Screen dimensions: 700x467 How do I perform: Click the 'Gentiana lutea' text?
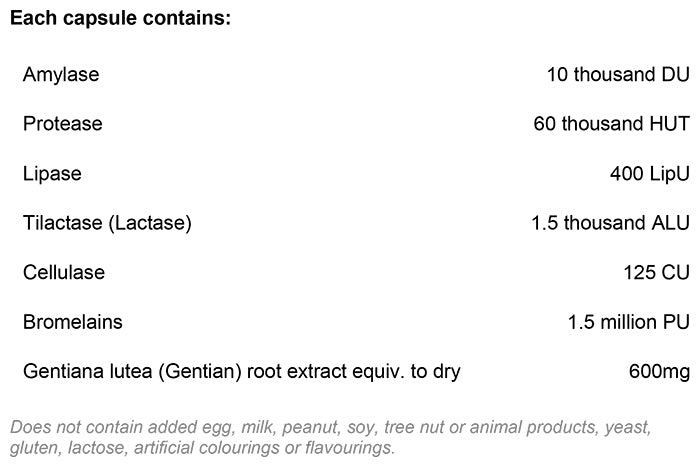pyautogui.click(x=84, y=372)
